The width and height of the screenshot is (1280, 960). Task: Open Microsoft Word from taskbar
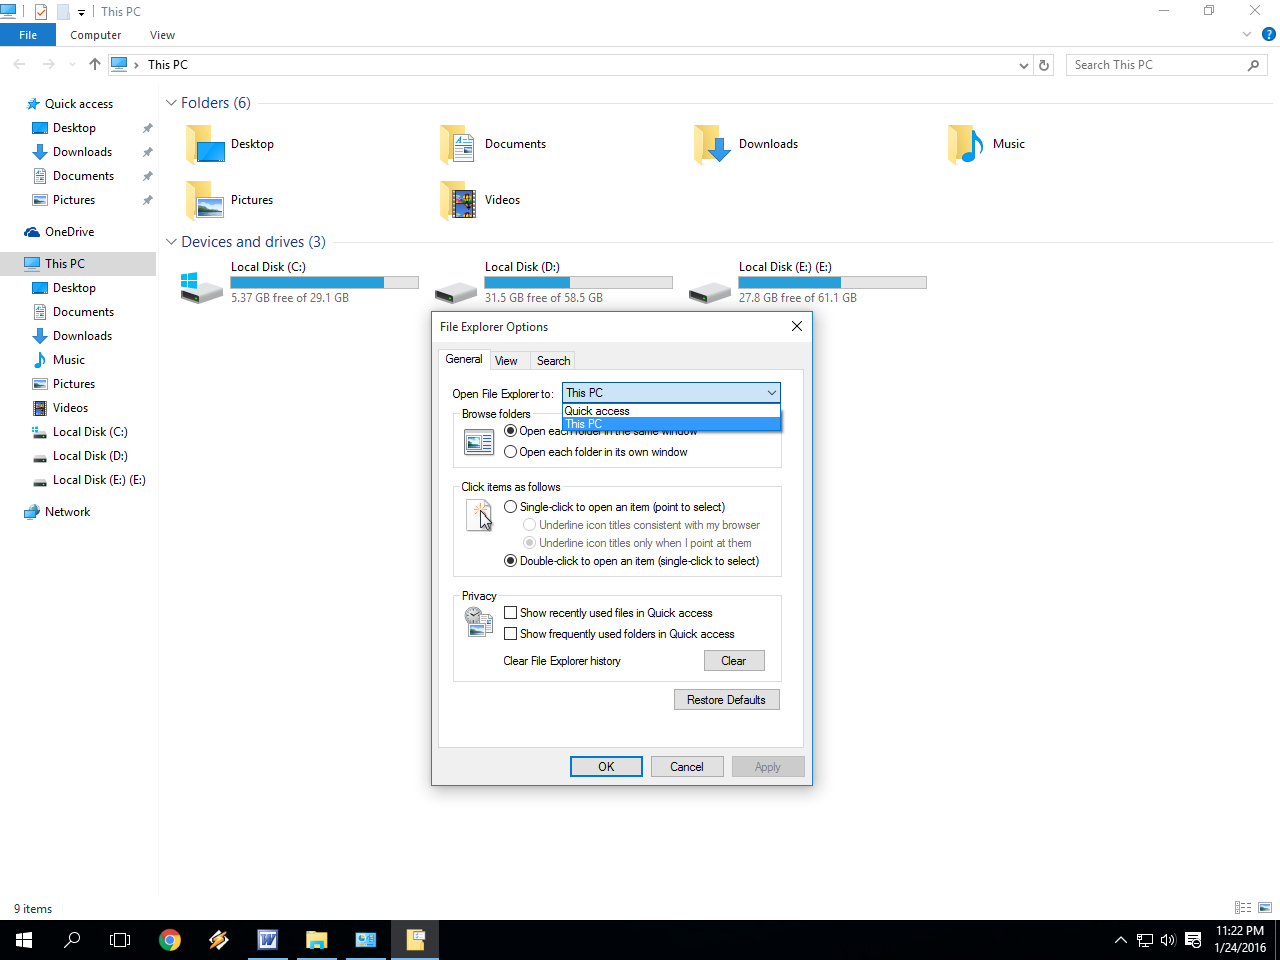267,940
